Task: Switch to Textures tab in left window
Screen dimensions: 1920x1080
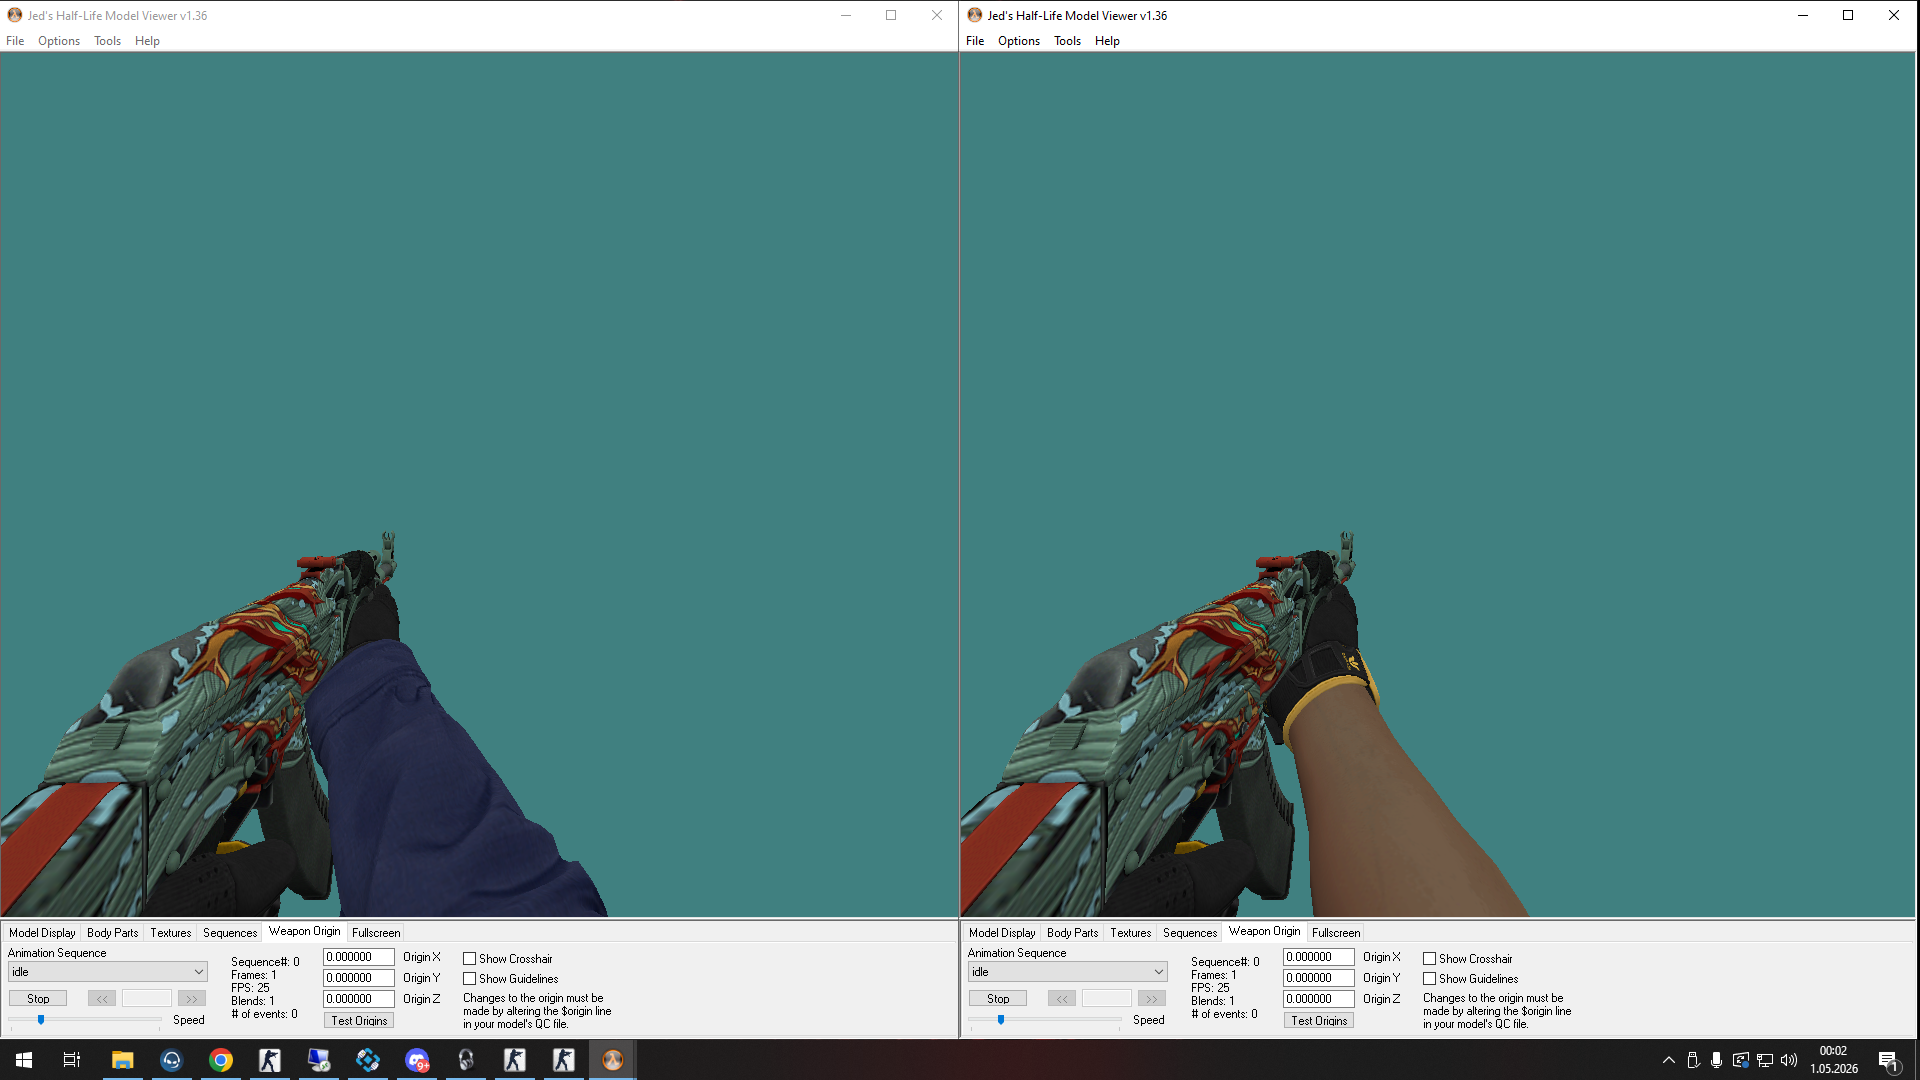Action: 171,933
